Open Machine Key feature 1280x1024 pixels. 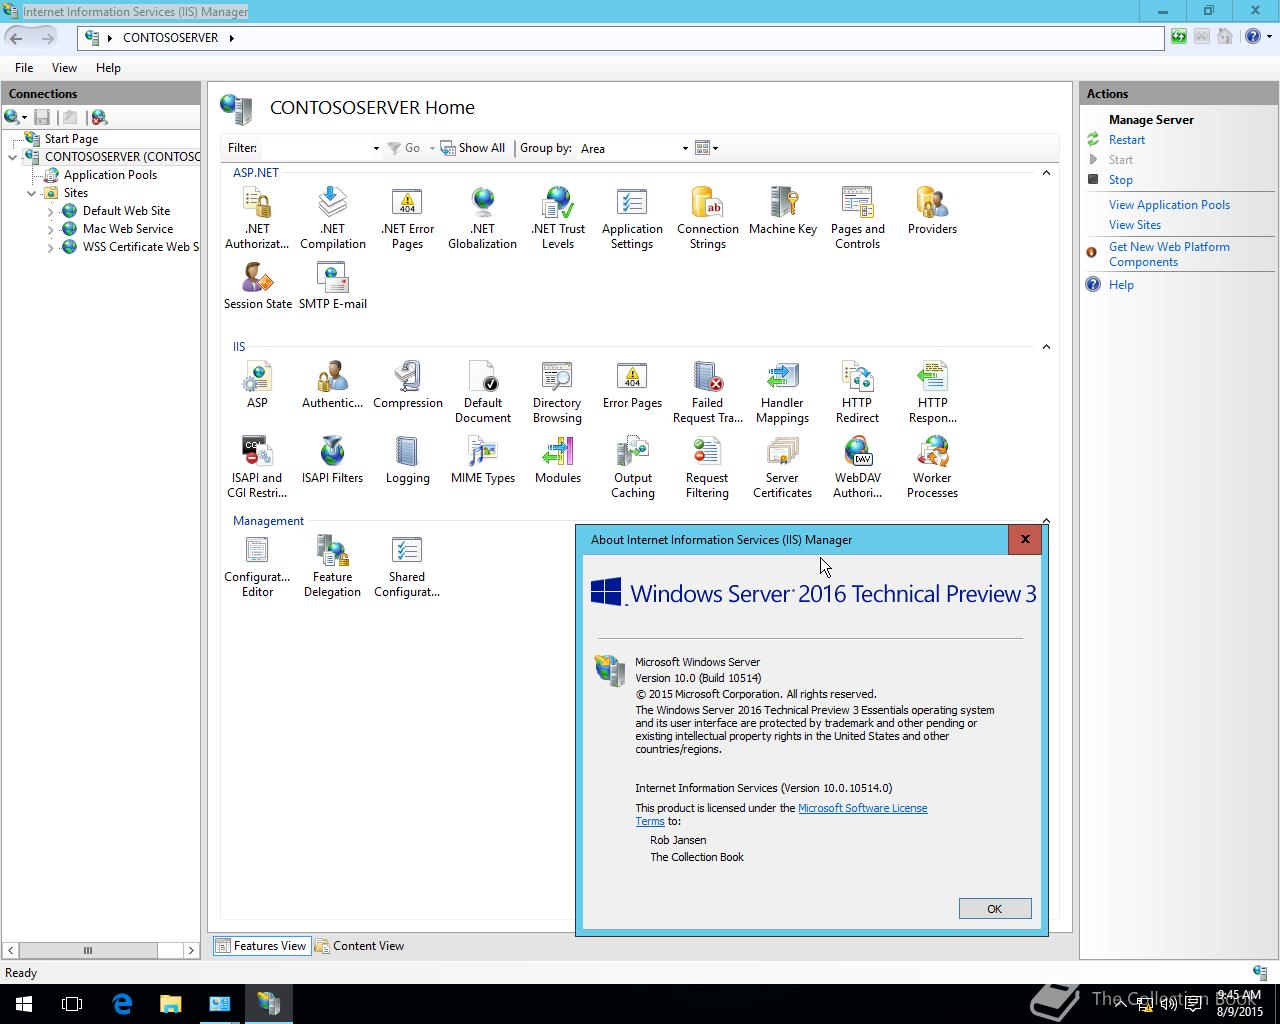click(x=782, y=211)
